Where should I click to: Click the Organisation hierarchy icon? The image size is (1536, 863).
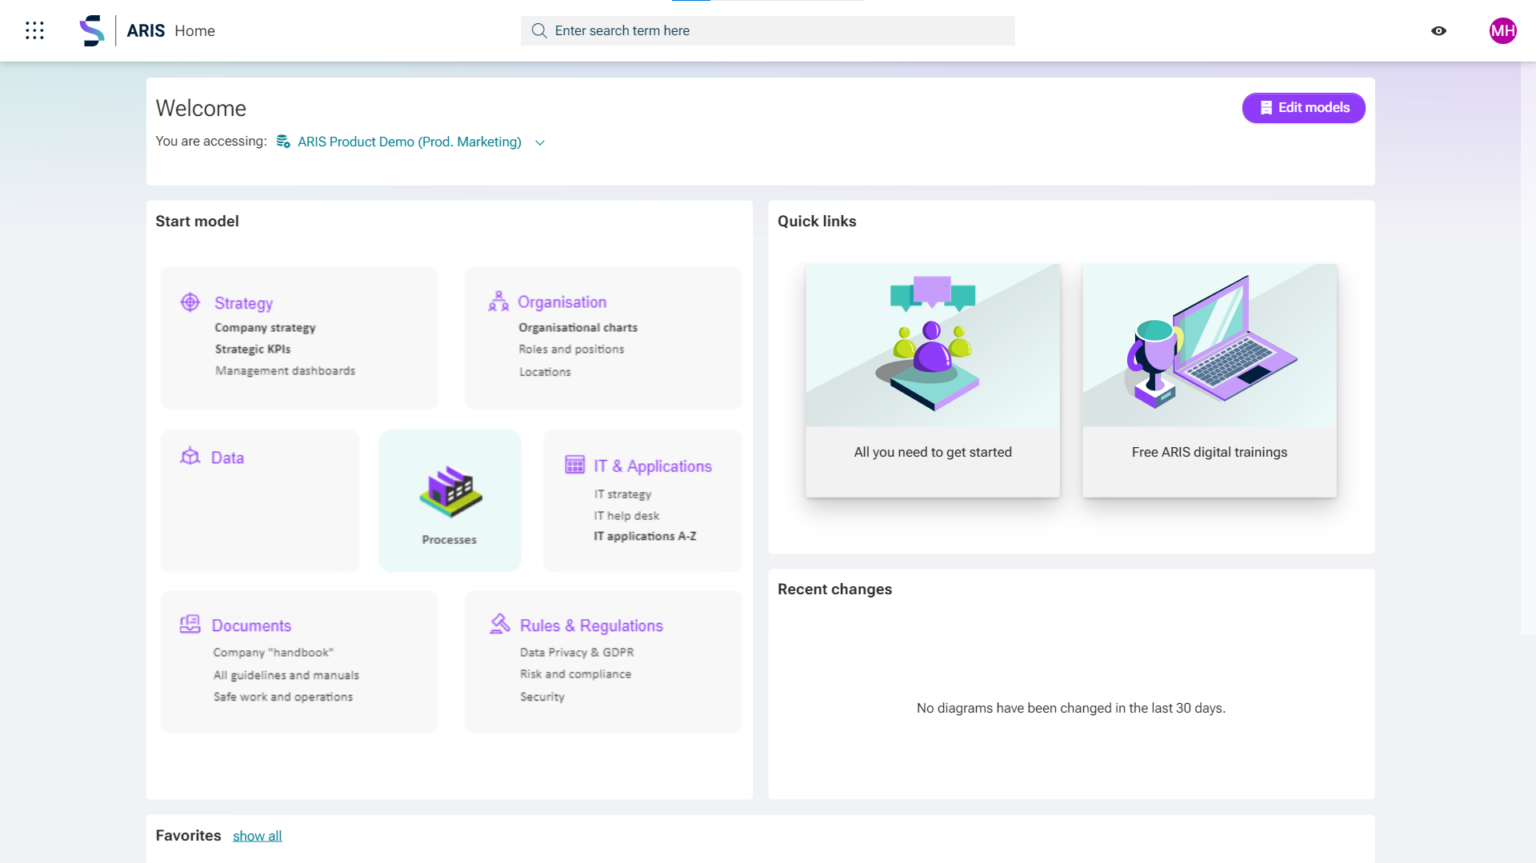pyautogui.click(x=498, y=301)
